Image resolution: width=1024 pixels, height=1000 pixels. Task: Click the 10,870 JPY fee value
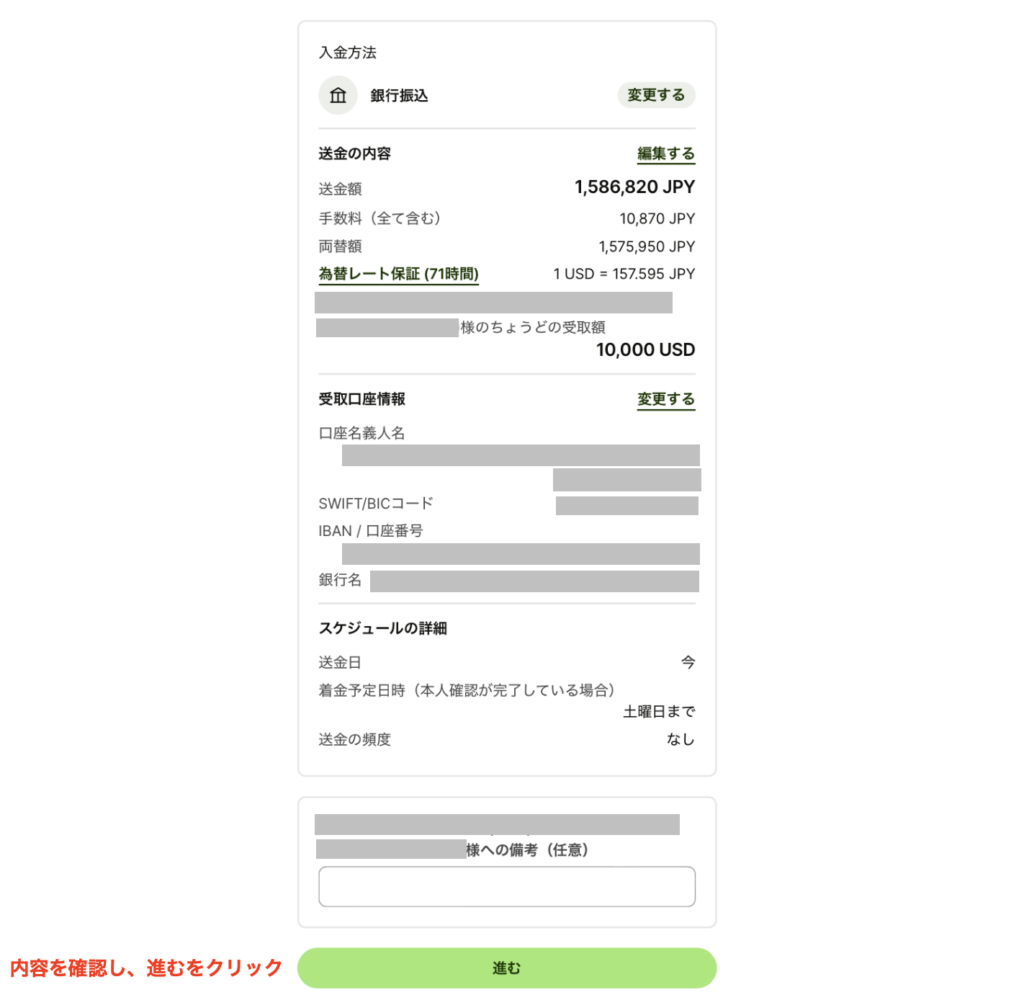(657, 218)
